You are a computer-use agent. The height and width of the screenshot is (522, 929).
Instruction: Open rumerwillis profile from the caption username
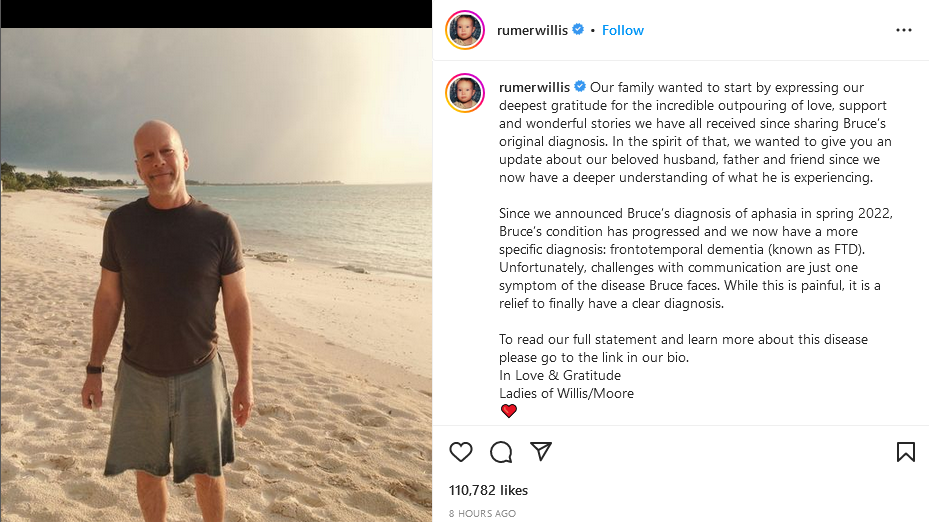tap(533, 88)
